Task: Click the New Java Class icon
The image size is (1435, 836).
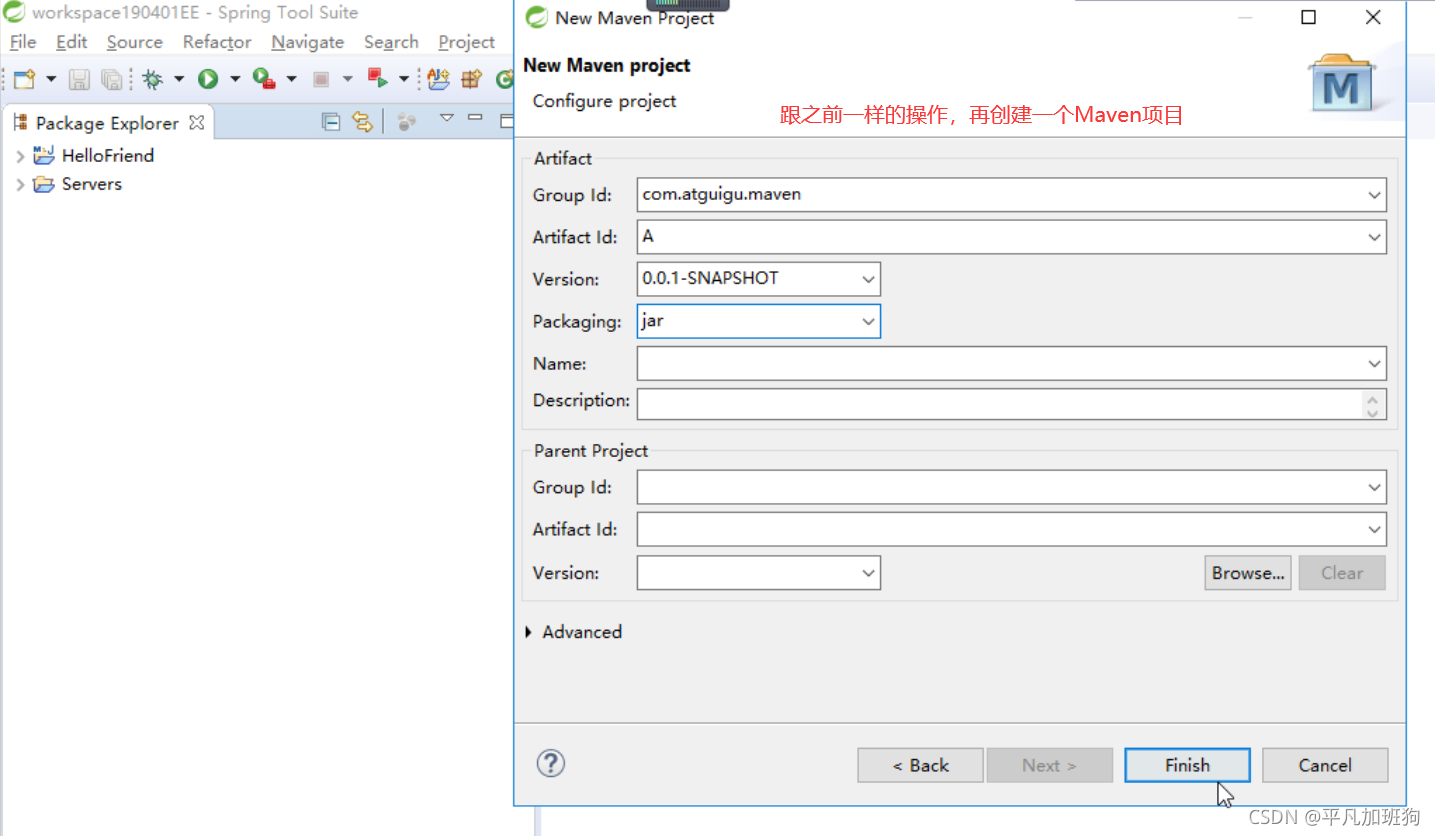Action: tap(505, 79)
